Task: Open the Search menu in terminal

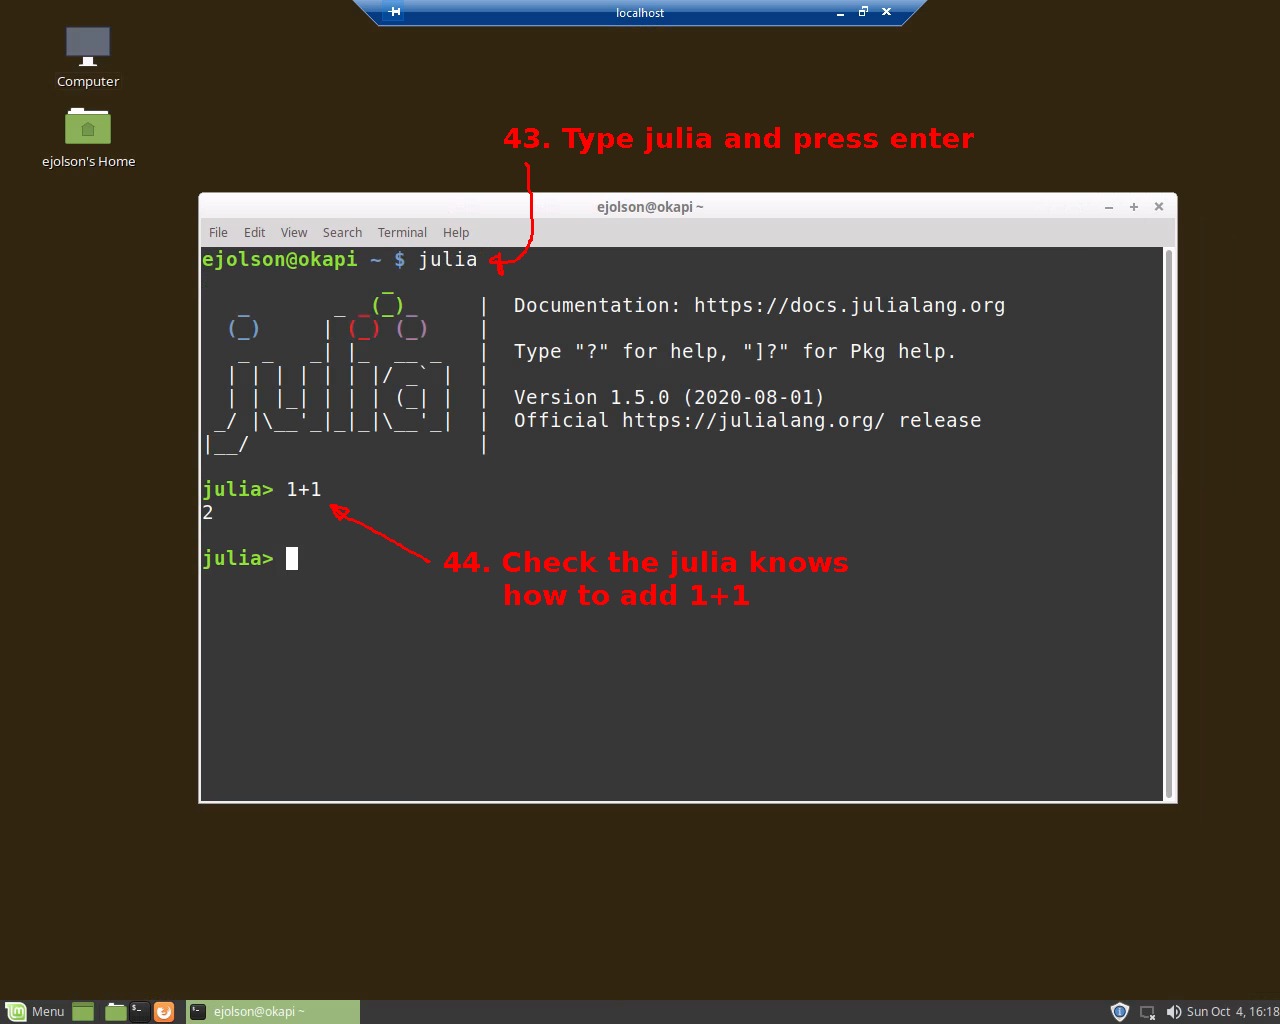Action: pos(342,232)
